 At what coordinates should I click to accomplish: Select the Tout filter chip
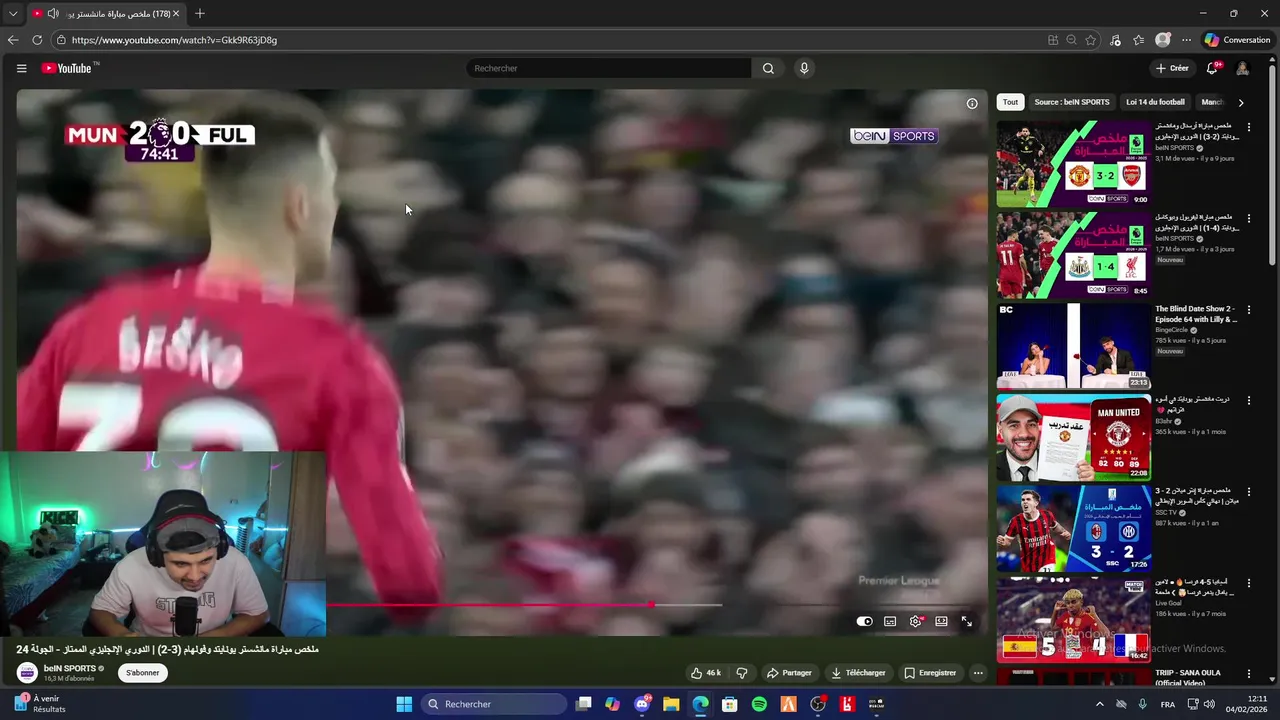click(1010, 102)
